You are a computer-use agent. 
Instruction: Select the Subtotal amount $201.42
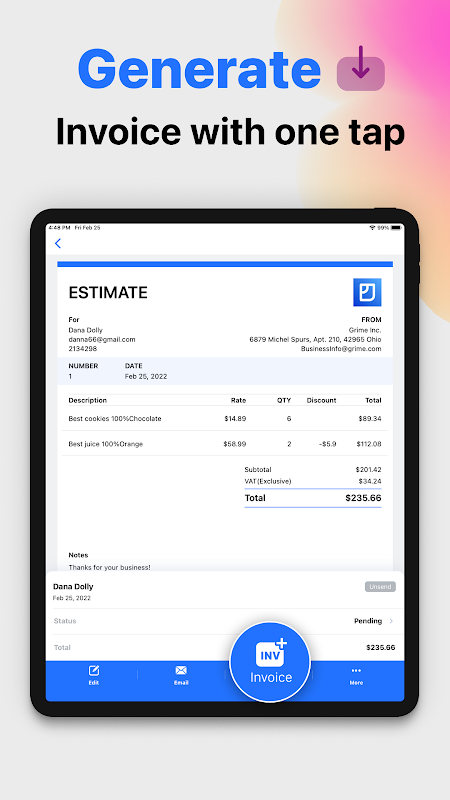368,469
